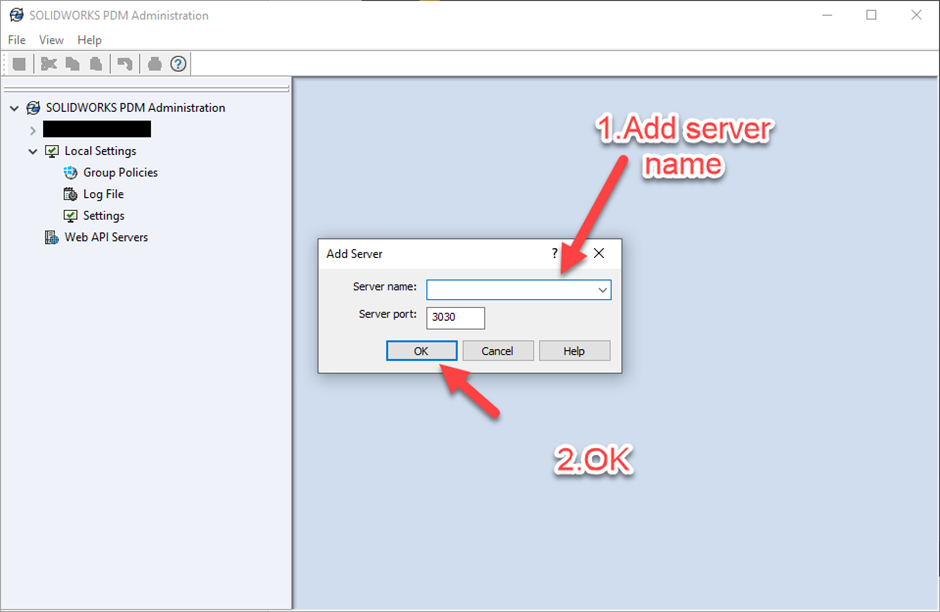The width and height of the screenshot is (940, 612).
Task: Click the 'Server name:' label
Action: coord(384,287)
